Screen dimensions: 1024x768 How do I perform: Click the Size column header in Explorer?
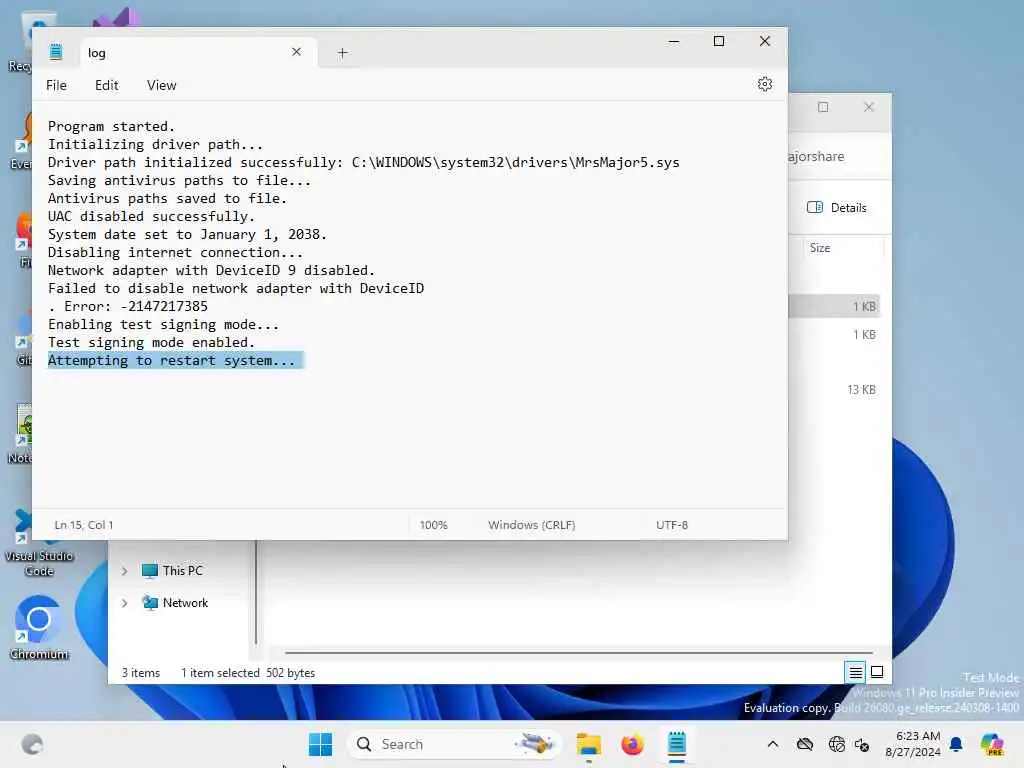pos(820,248)
